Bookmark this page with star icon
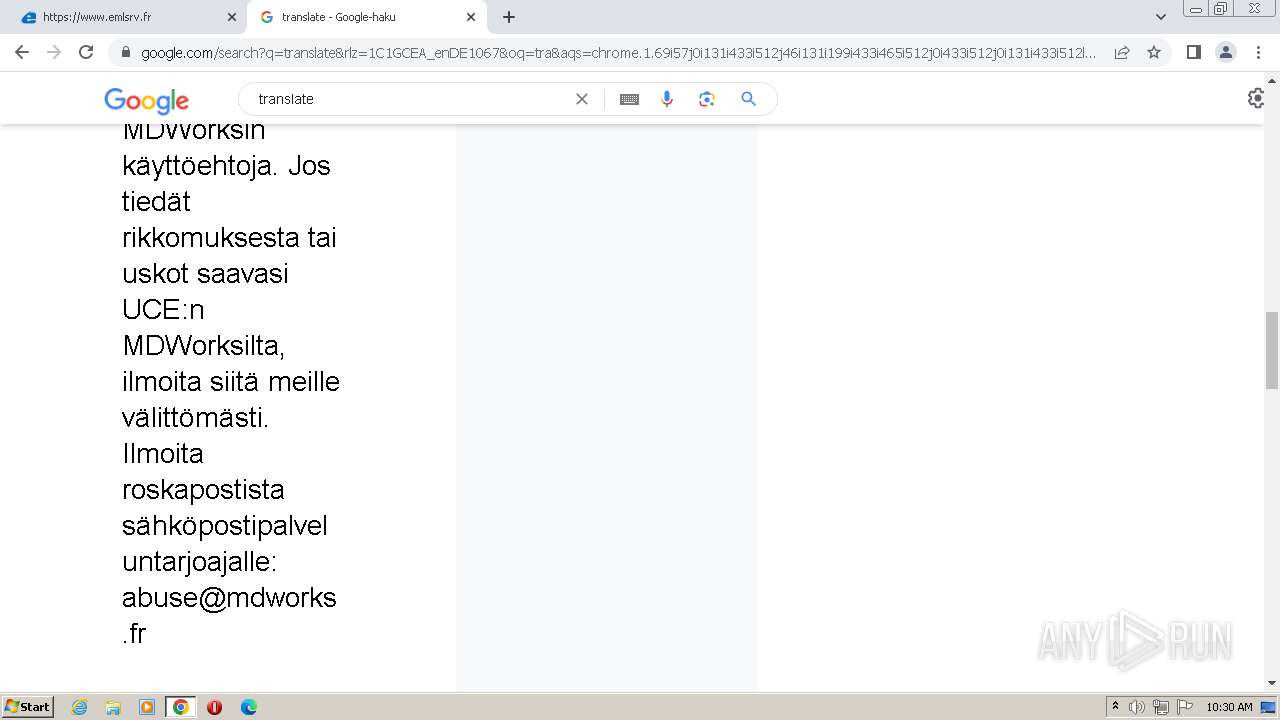The height and width of the screenshot is (720, 1280). [1154, 52]
